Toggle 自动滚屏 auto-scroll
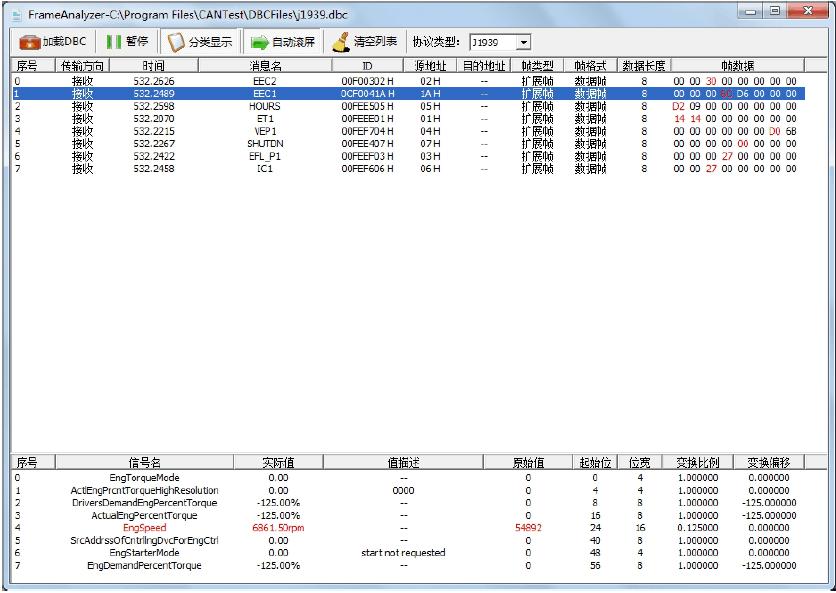Image resolution: width=836 pixels, height=593 pixels. pos(260,43)
